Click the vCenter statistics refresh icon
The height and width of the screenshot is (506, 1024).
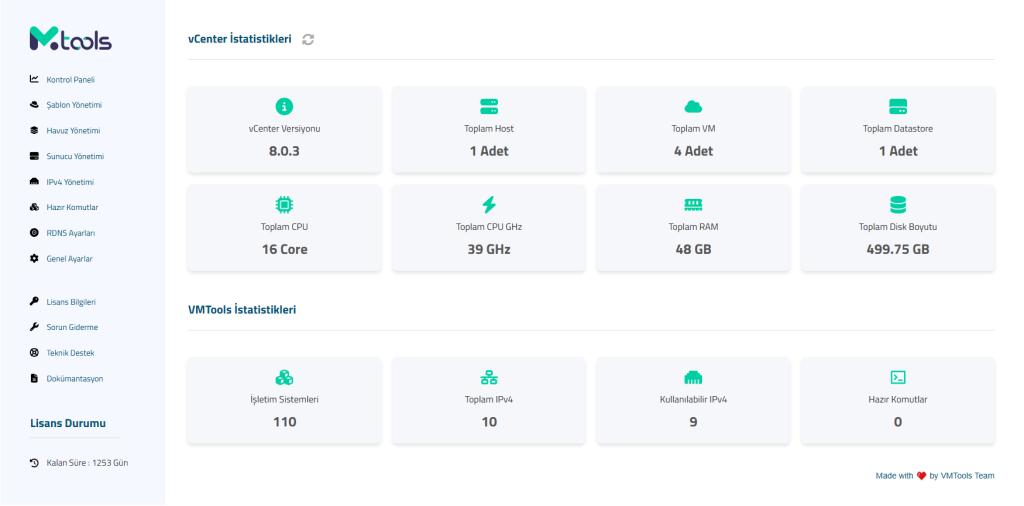point(308,39)
